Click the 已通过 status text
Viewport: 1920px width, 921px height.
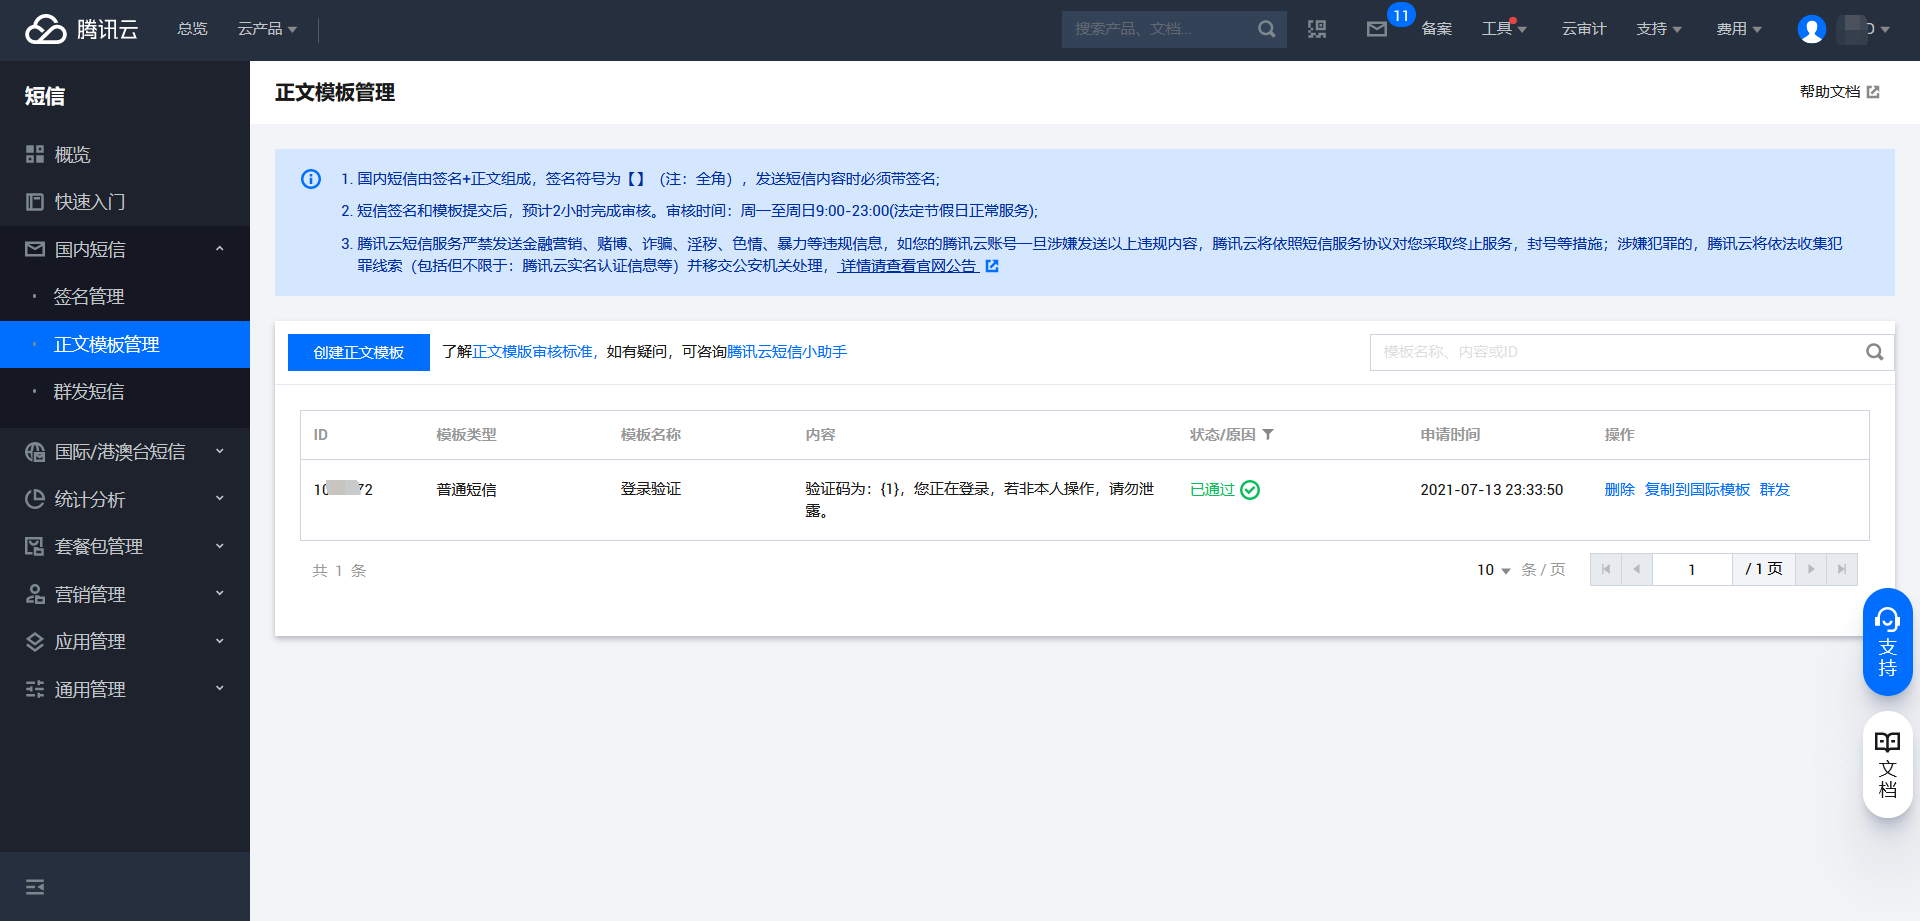1212,490
